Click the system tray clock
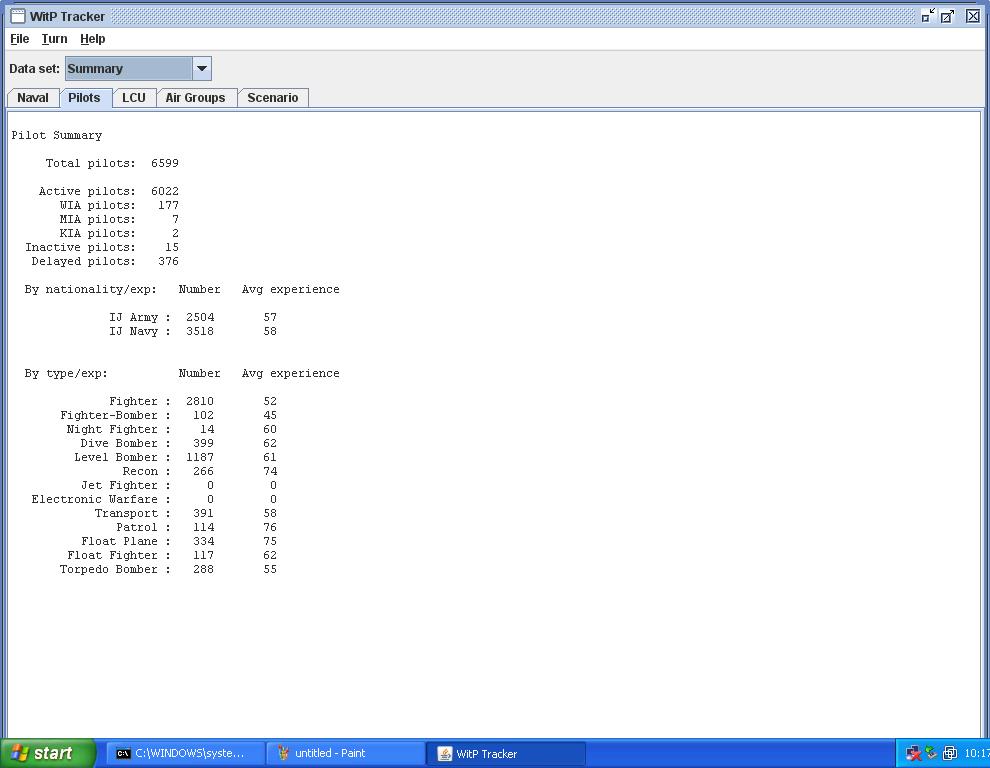 pyautogui.click(x=976, y=753)
